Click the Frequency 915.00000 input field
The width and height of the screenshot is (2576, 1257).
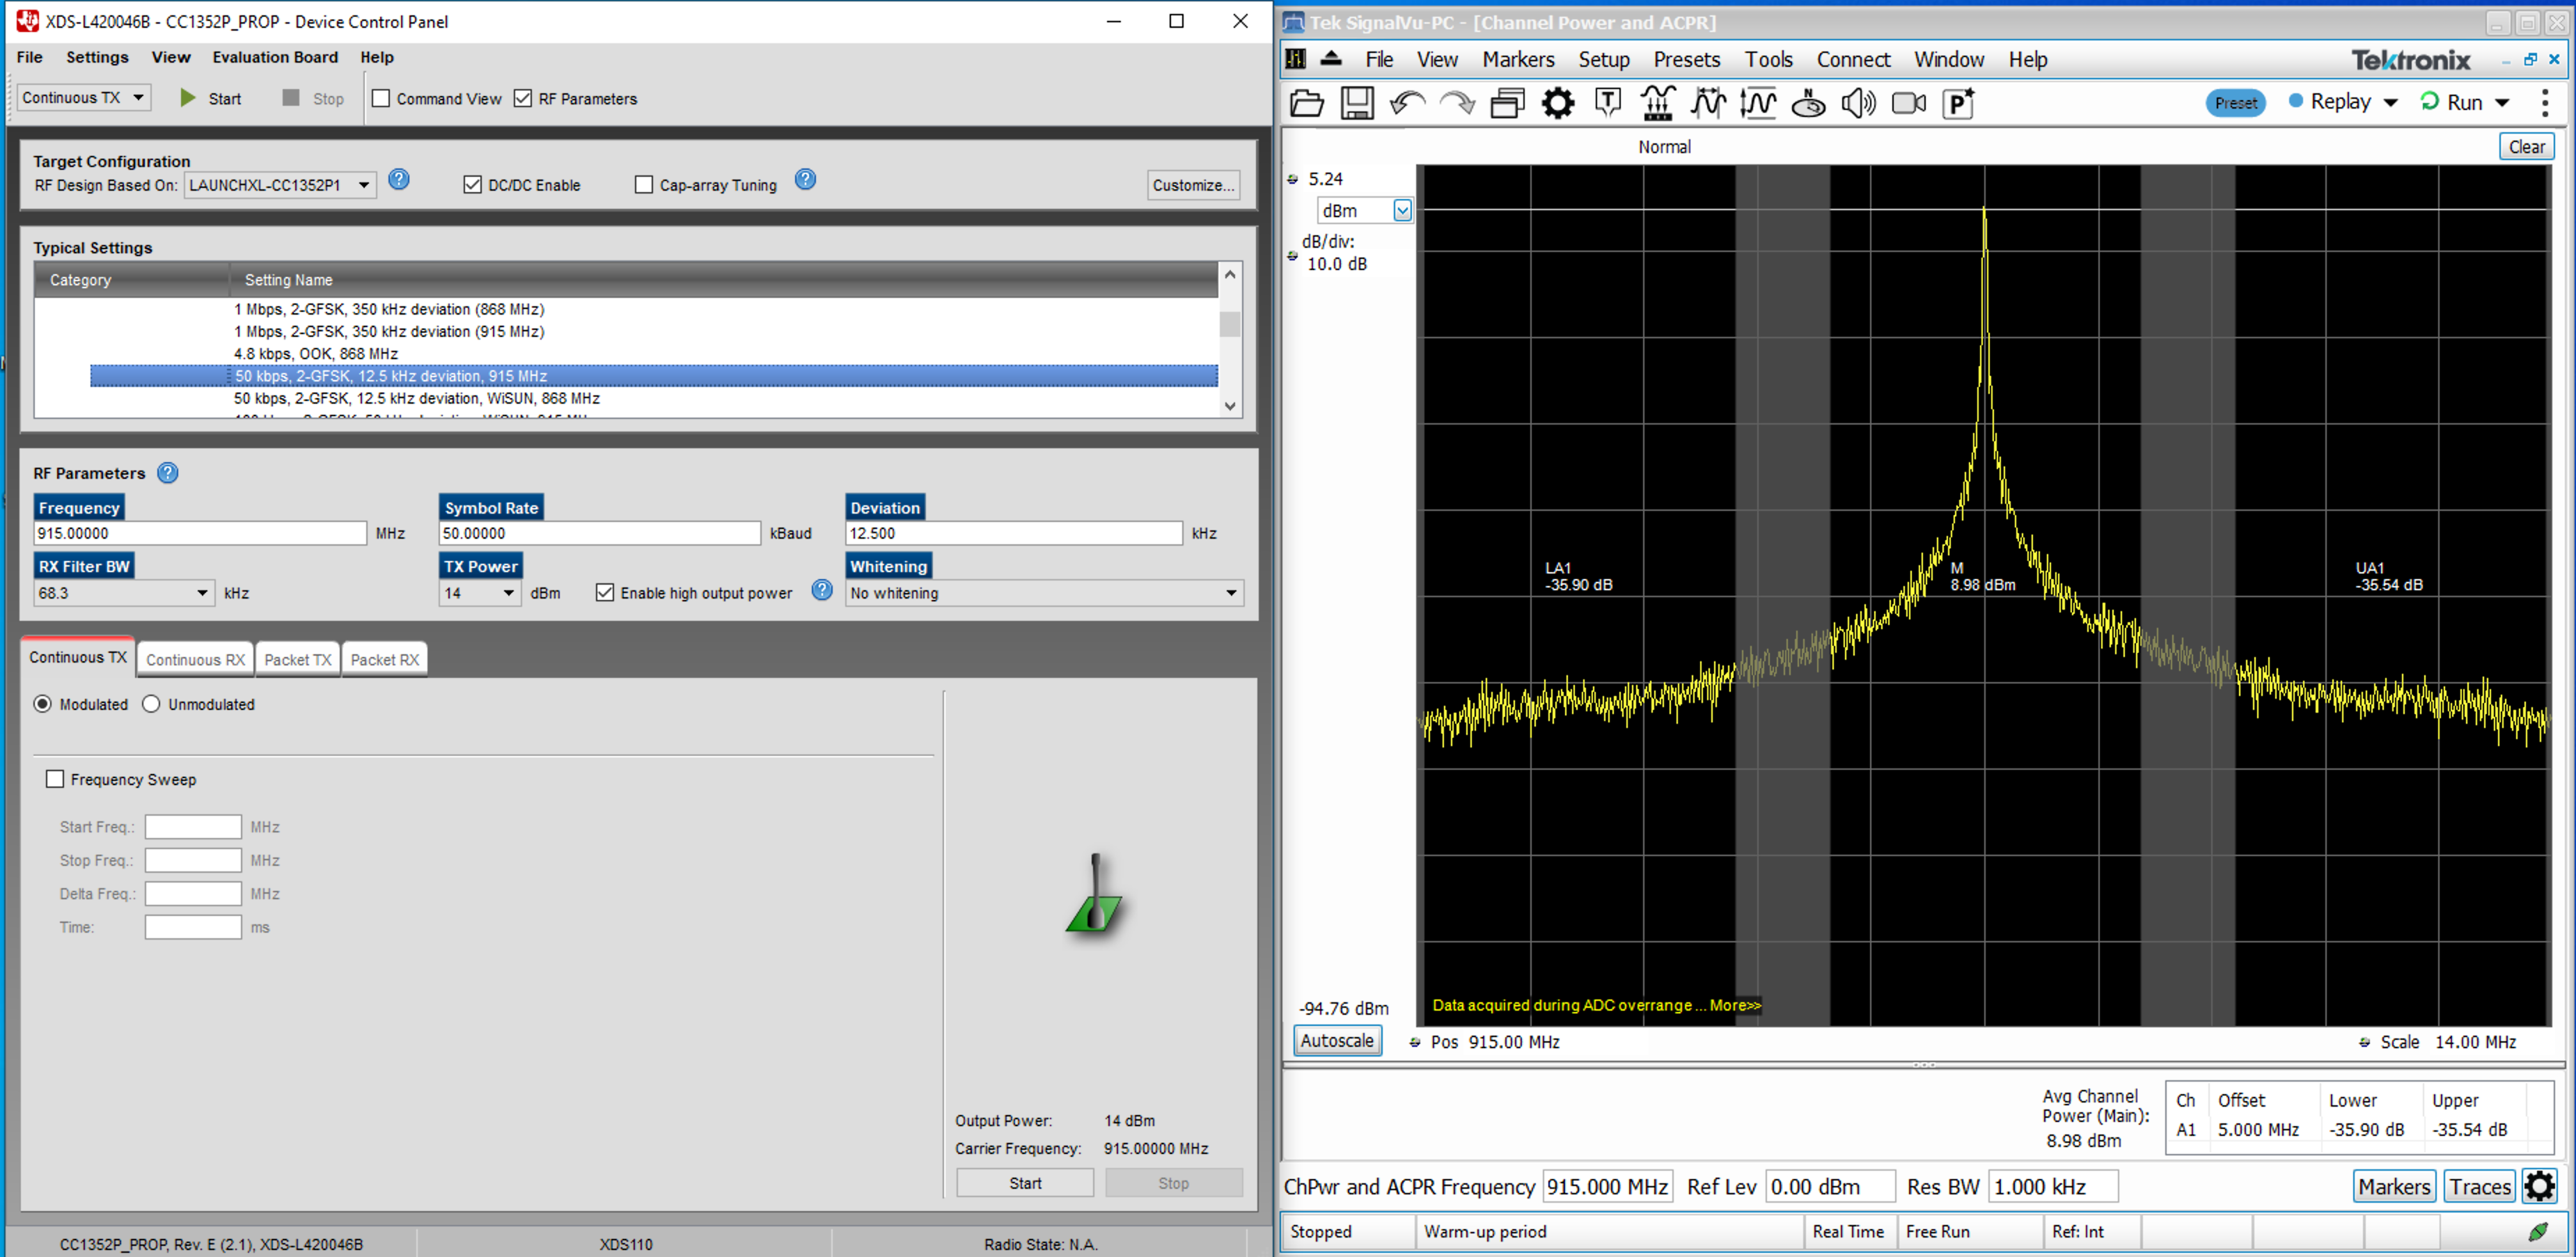(200, 533)
